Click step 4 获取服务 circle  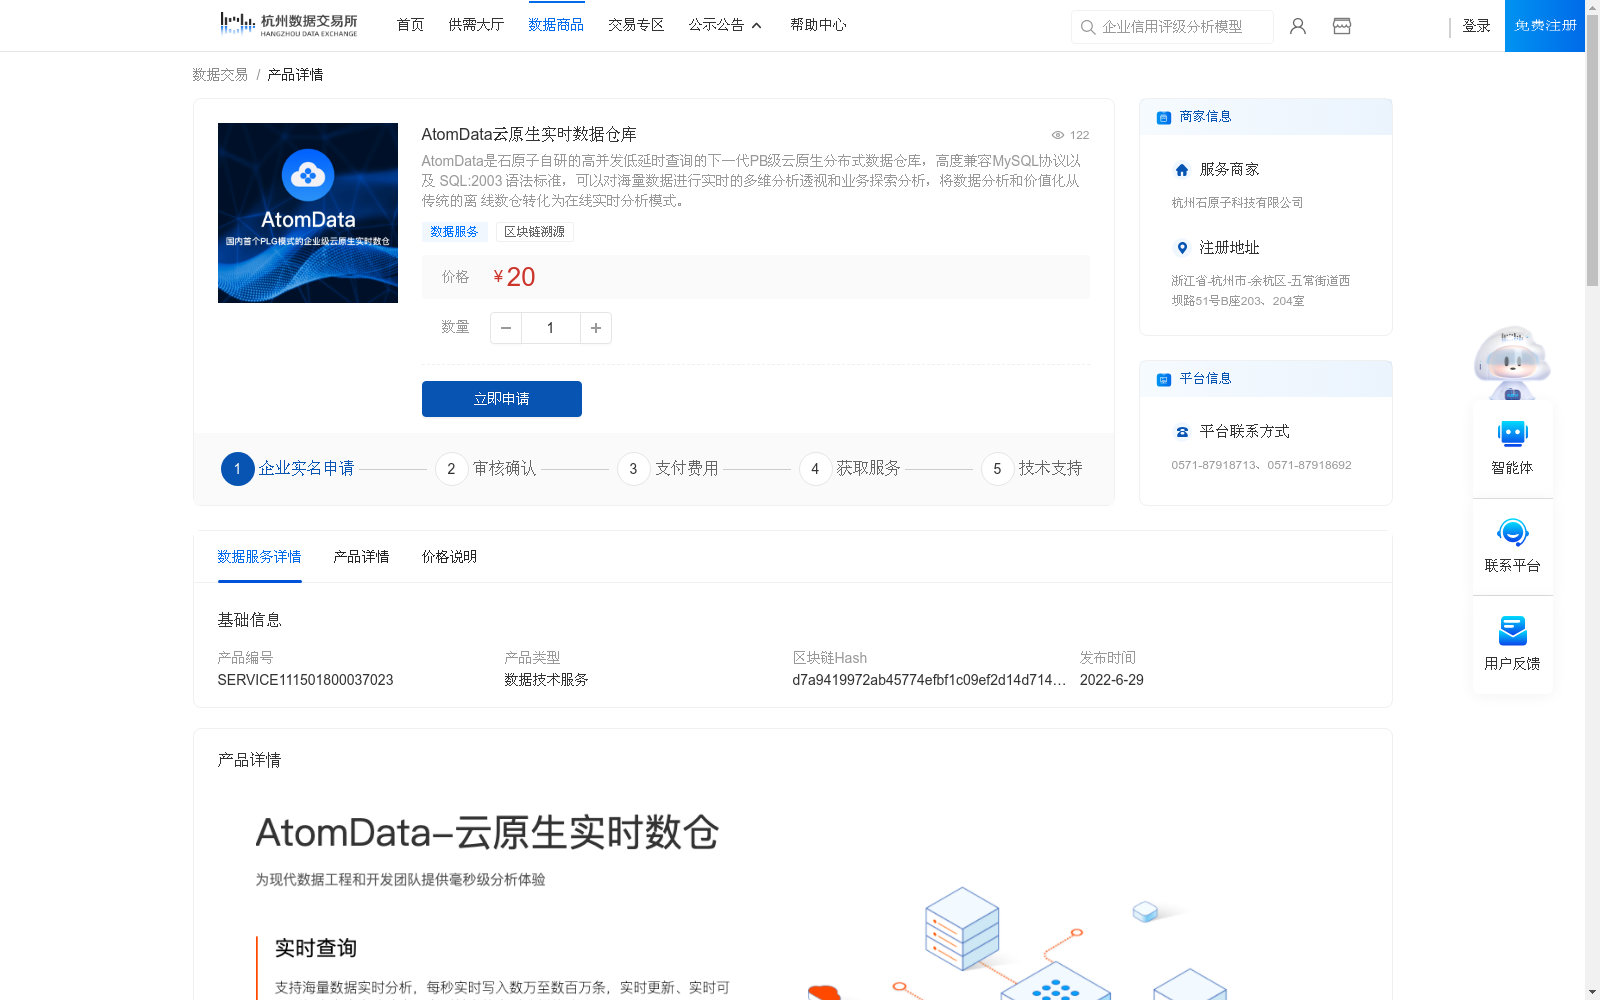click(x=815, y=469)
